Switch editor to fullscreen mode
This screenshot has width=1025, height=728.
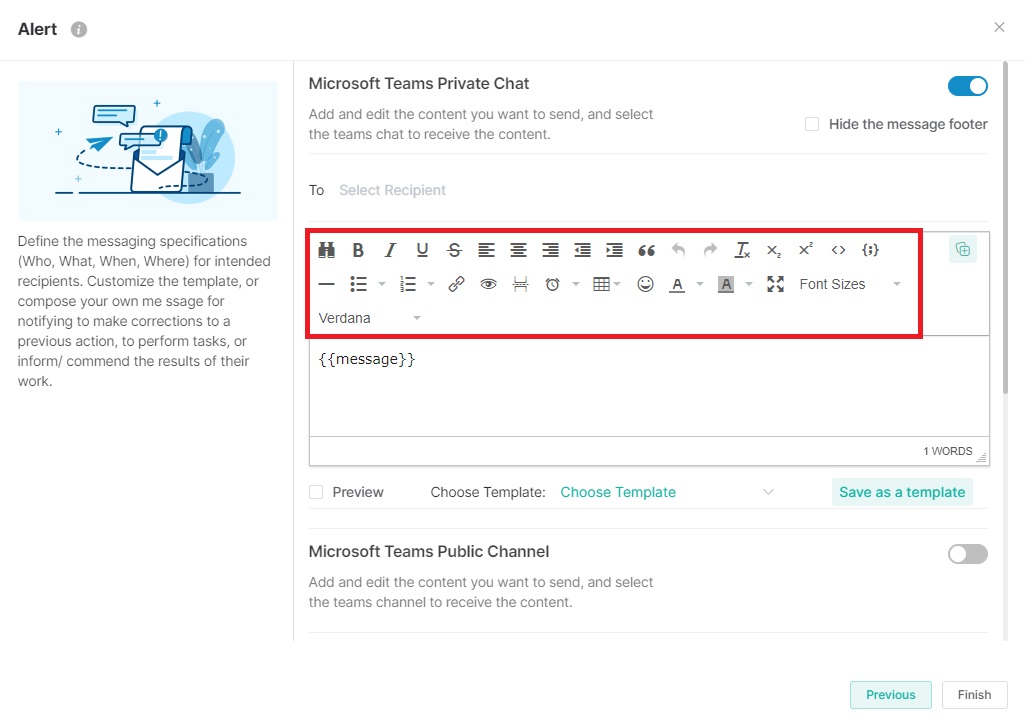(775, 284)
